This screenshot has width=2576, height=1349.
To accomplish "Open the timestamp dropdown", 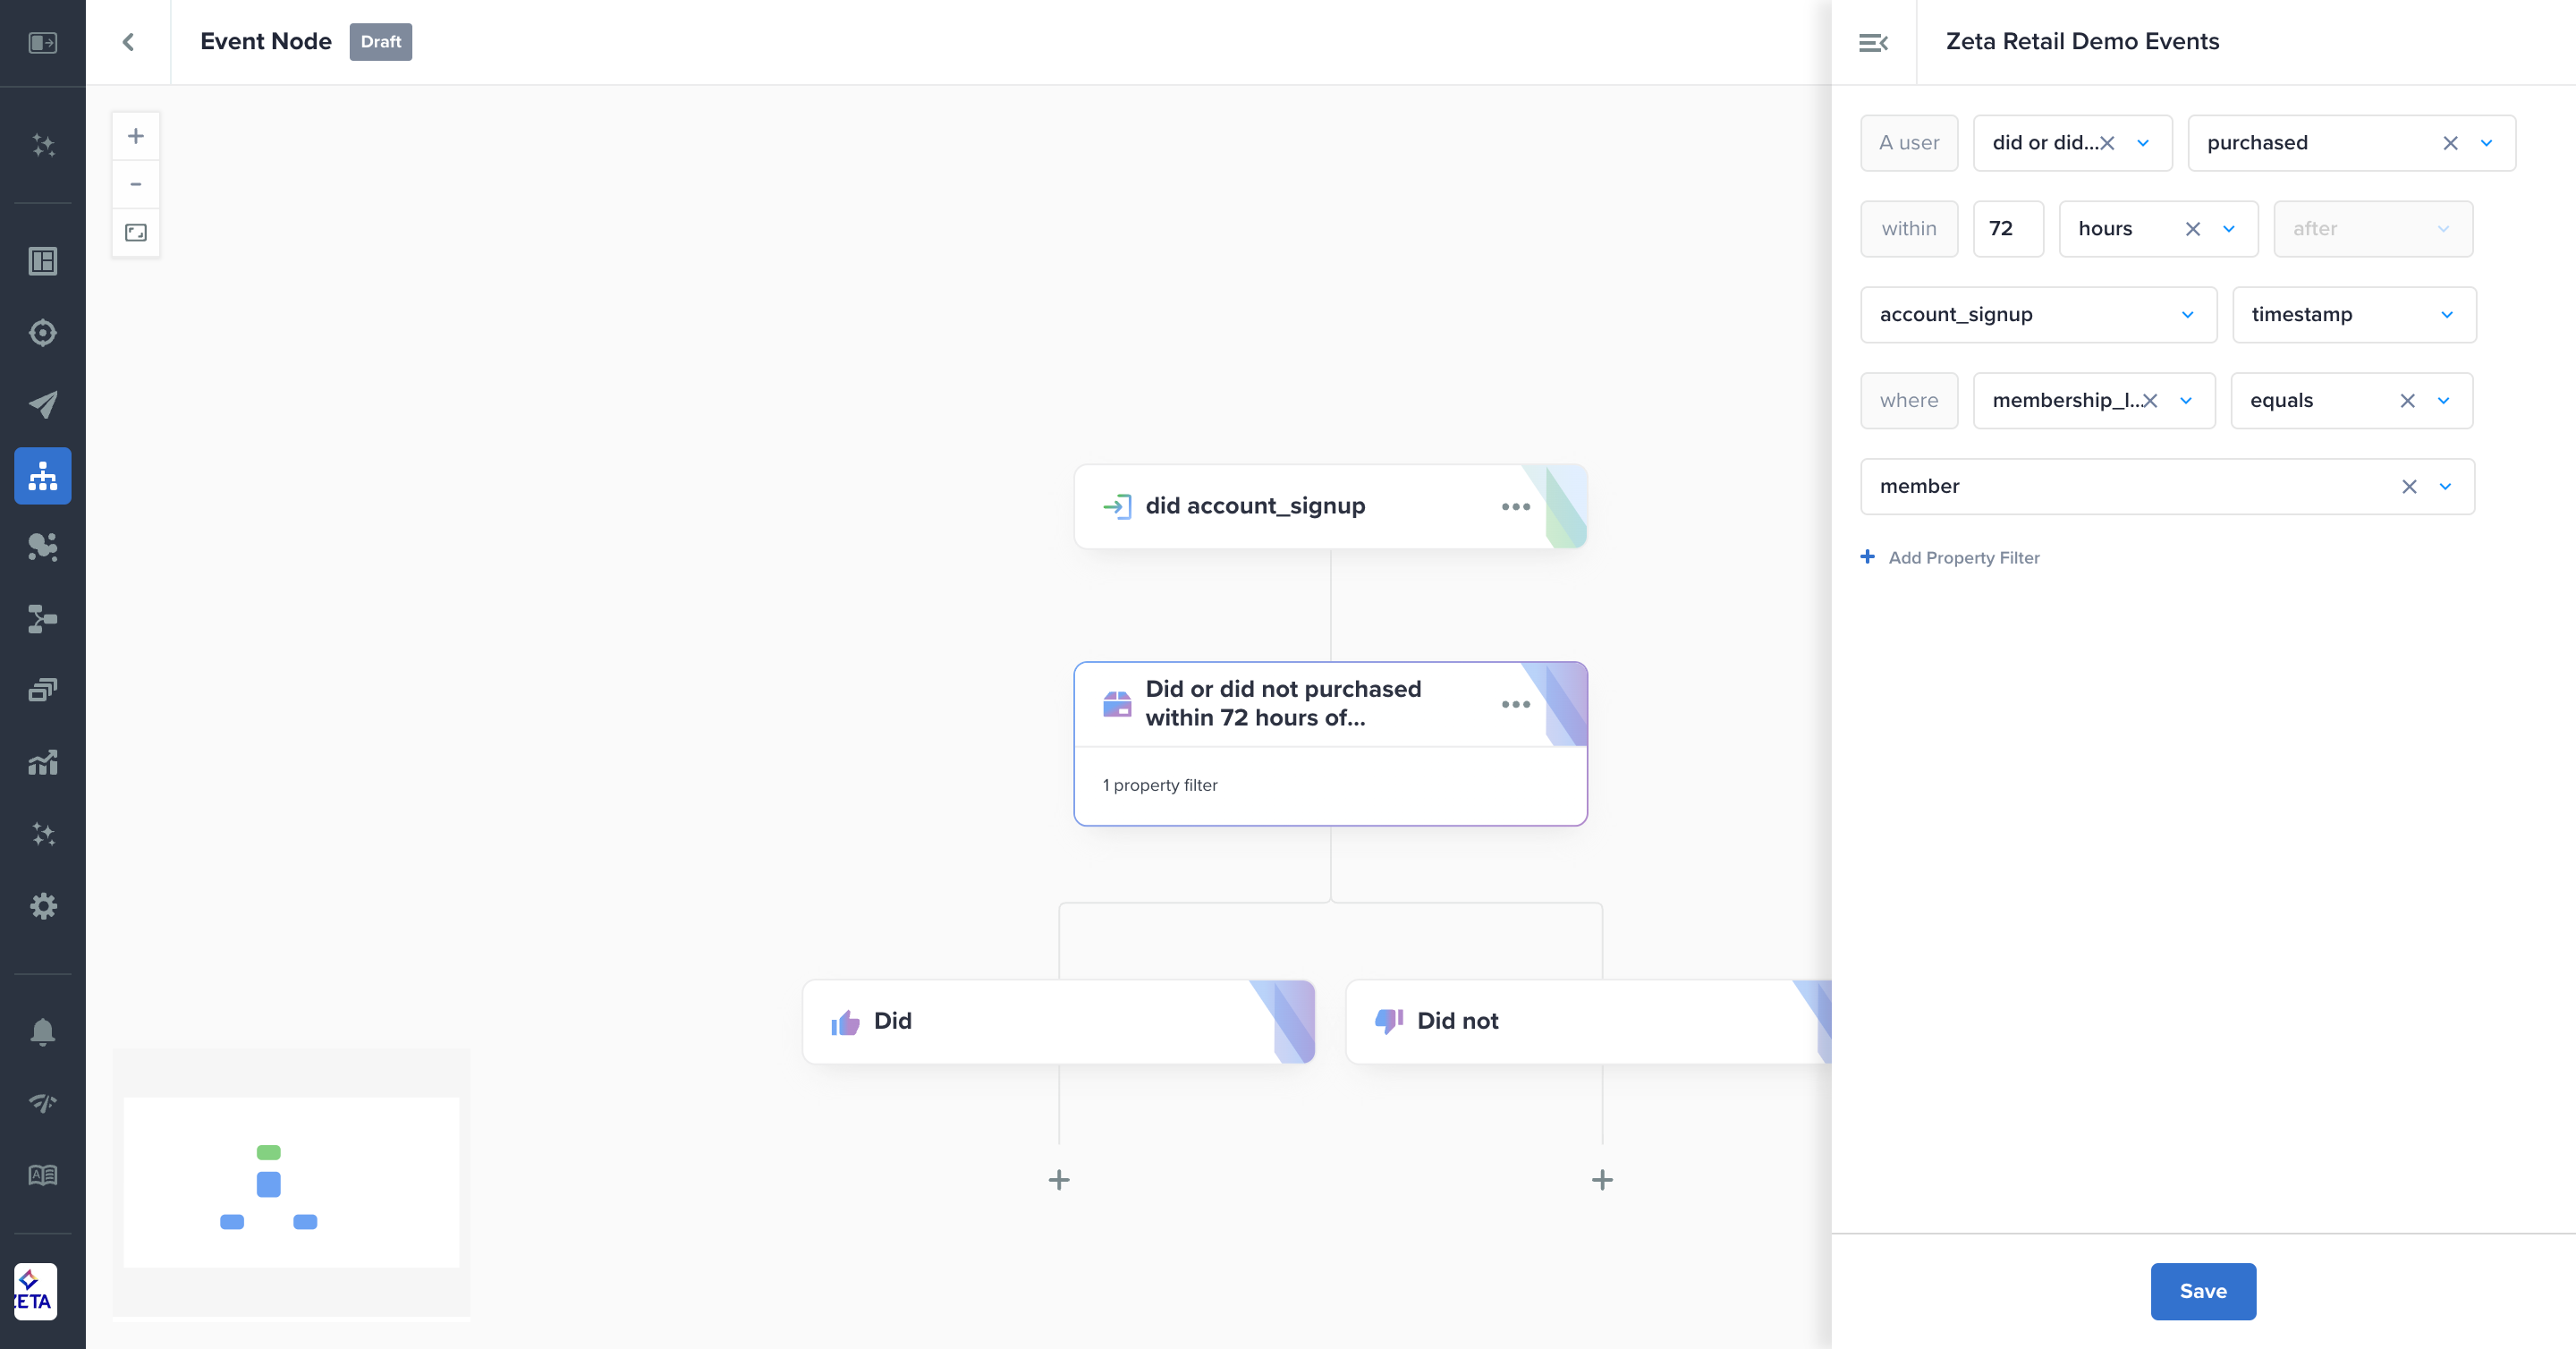I will 2446,315.
